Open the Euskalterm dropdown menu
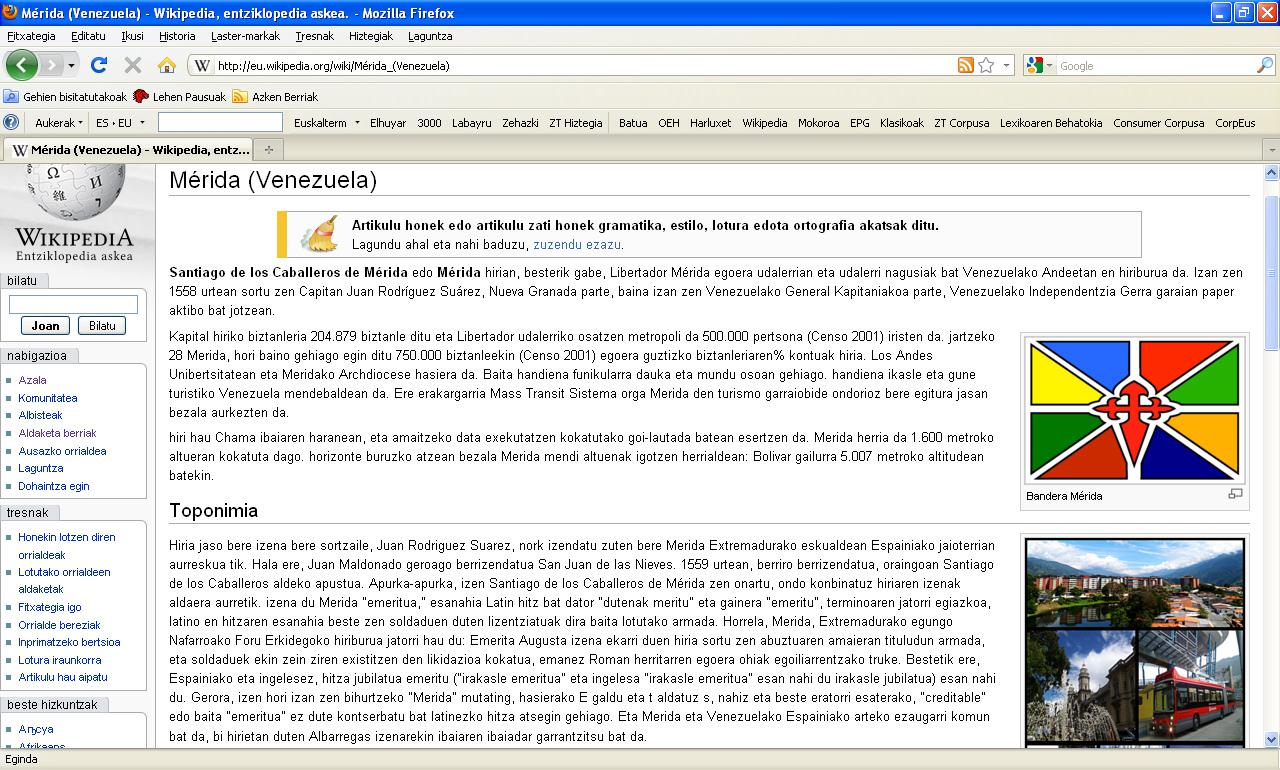 [x=326, y=123]
